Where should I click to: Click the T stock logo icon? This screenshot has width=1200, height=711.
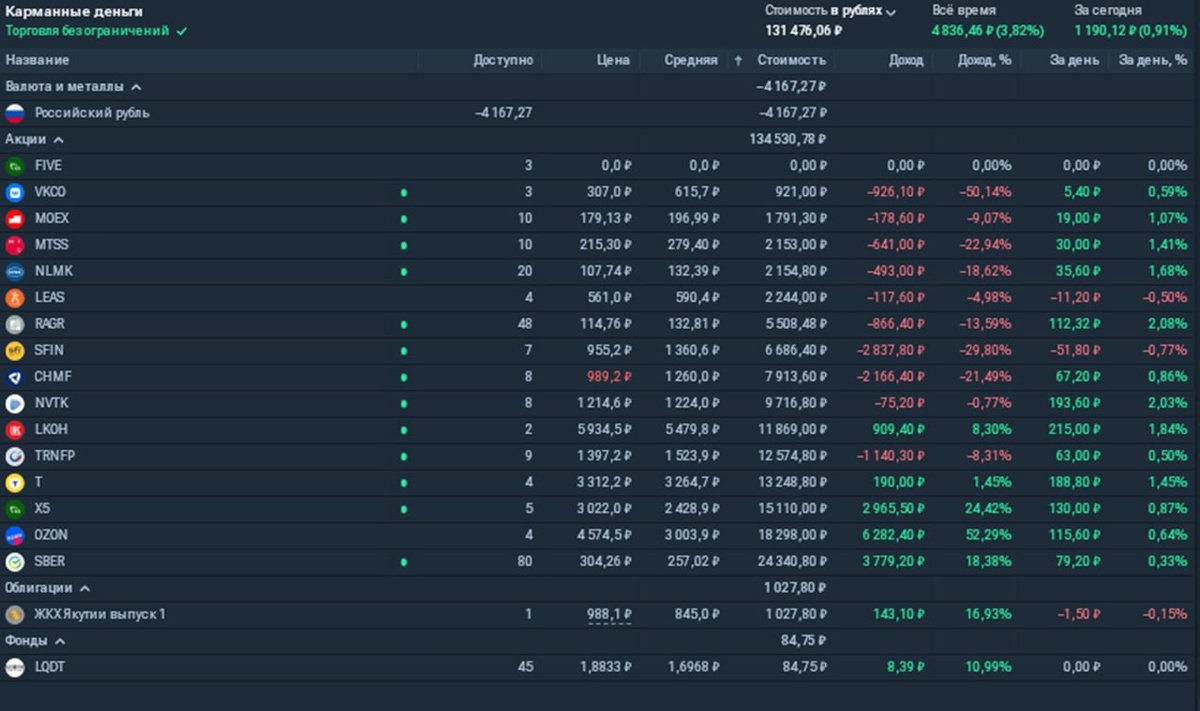(x=15, y=483)
